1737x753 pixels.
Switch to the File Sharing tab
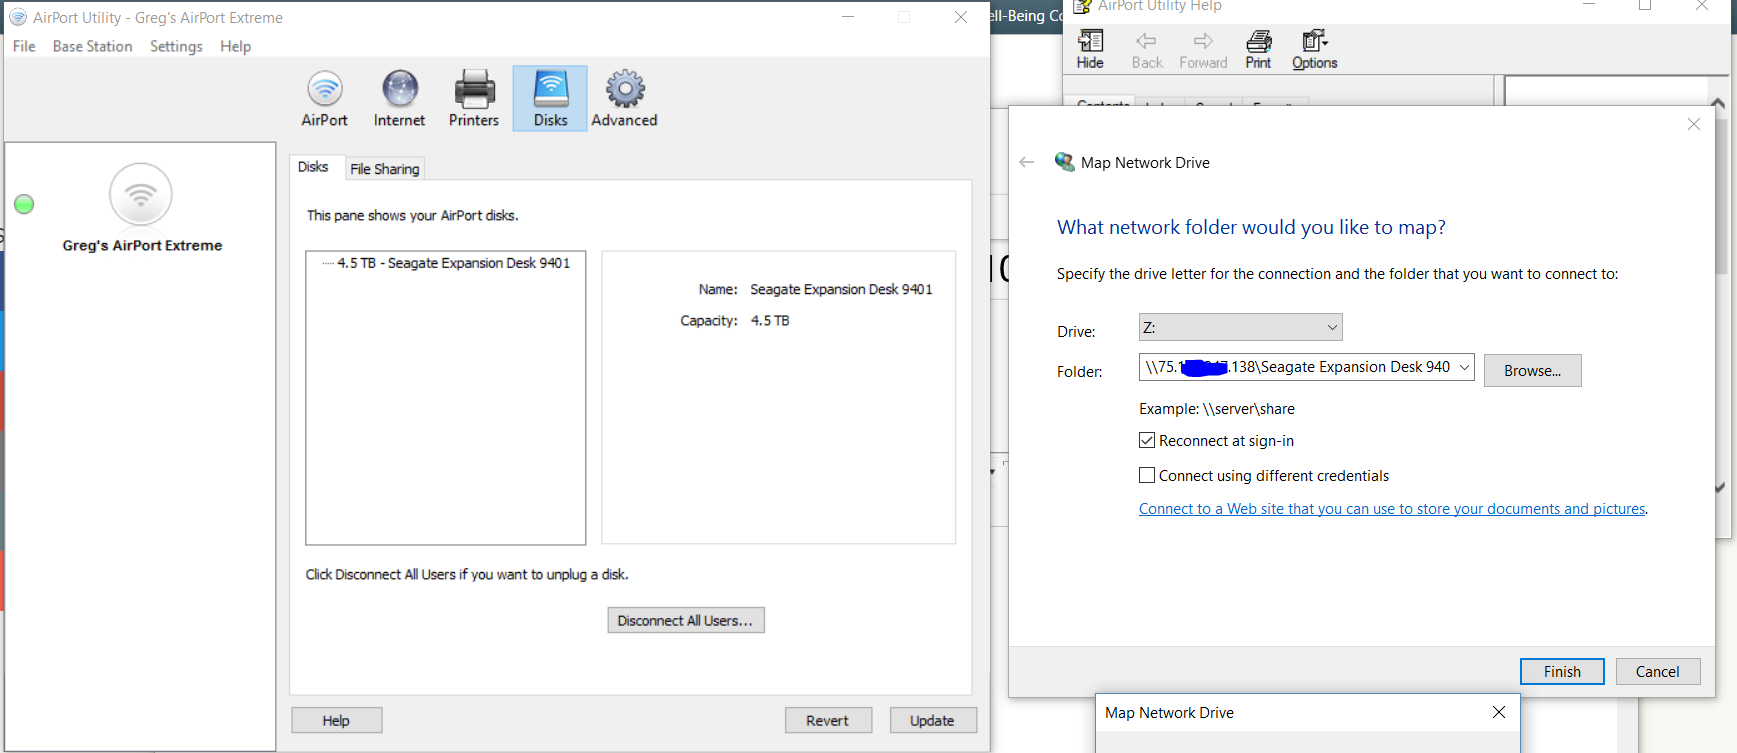pyautogui.click(x=385, y=169)
